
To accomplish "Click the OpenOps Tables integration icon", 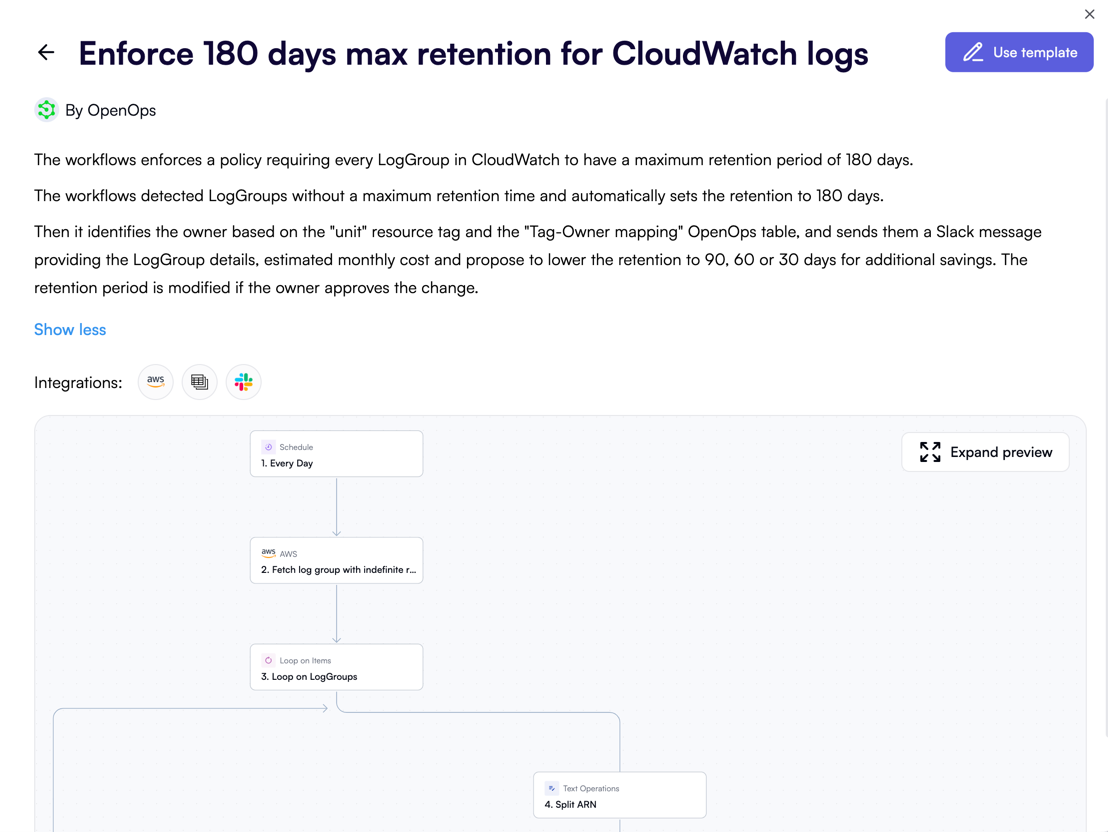I will (x=199, y=381).
